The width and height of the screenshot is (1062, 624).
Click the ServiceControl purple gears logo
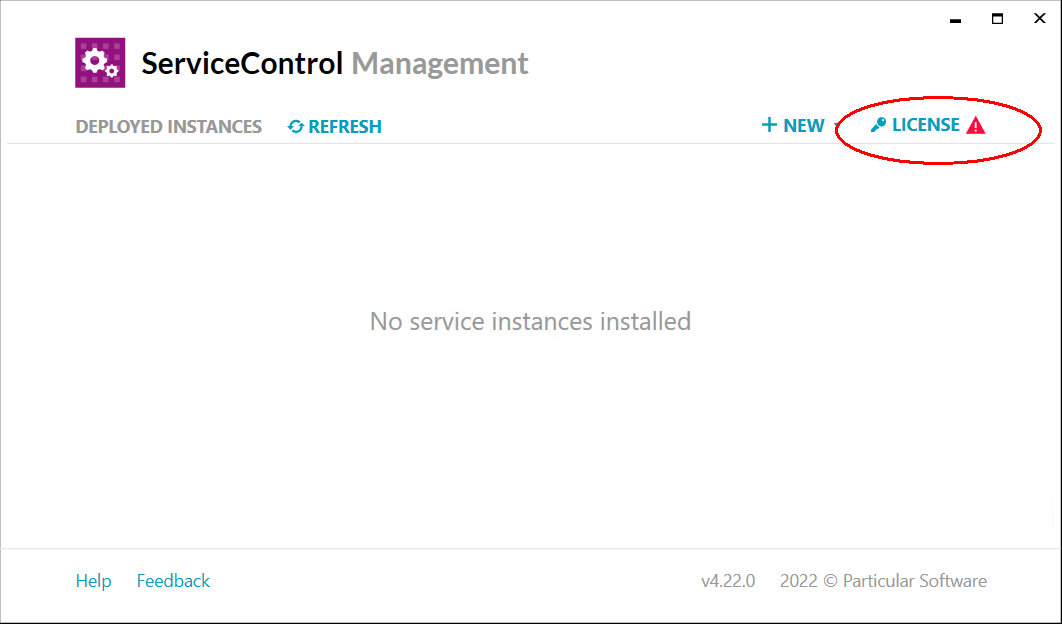(x=100, y=63)
